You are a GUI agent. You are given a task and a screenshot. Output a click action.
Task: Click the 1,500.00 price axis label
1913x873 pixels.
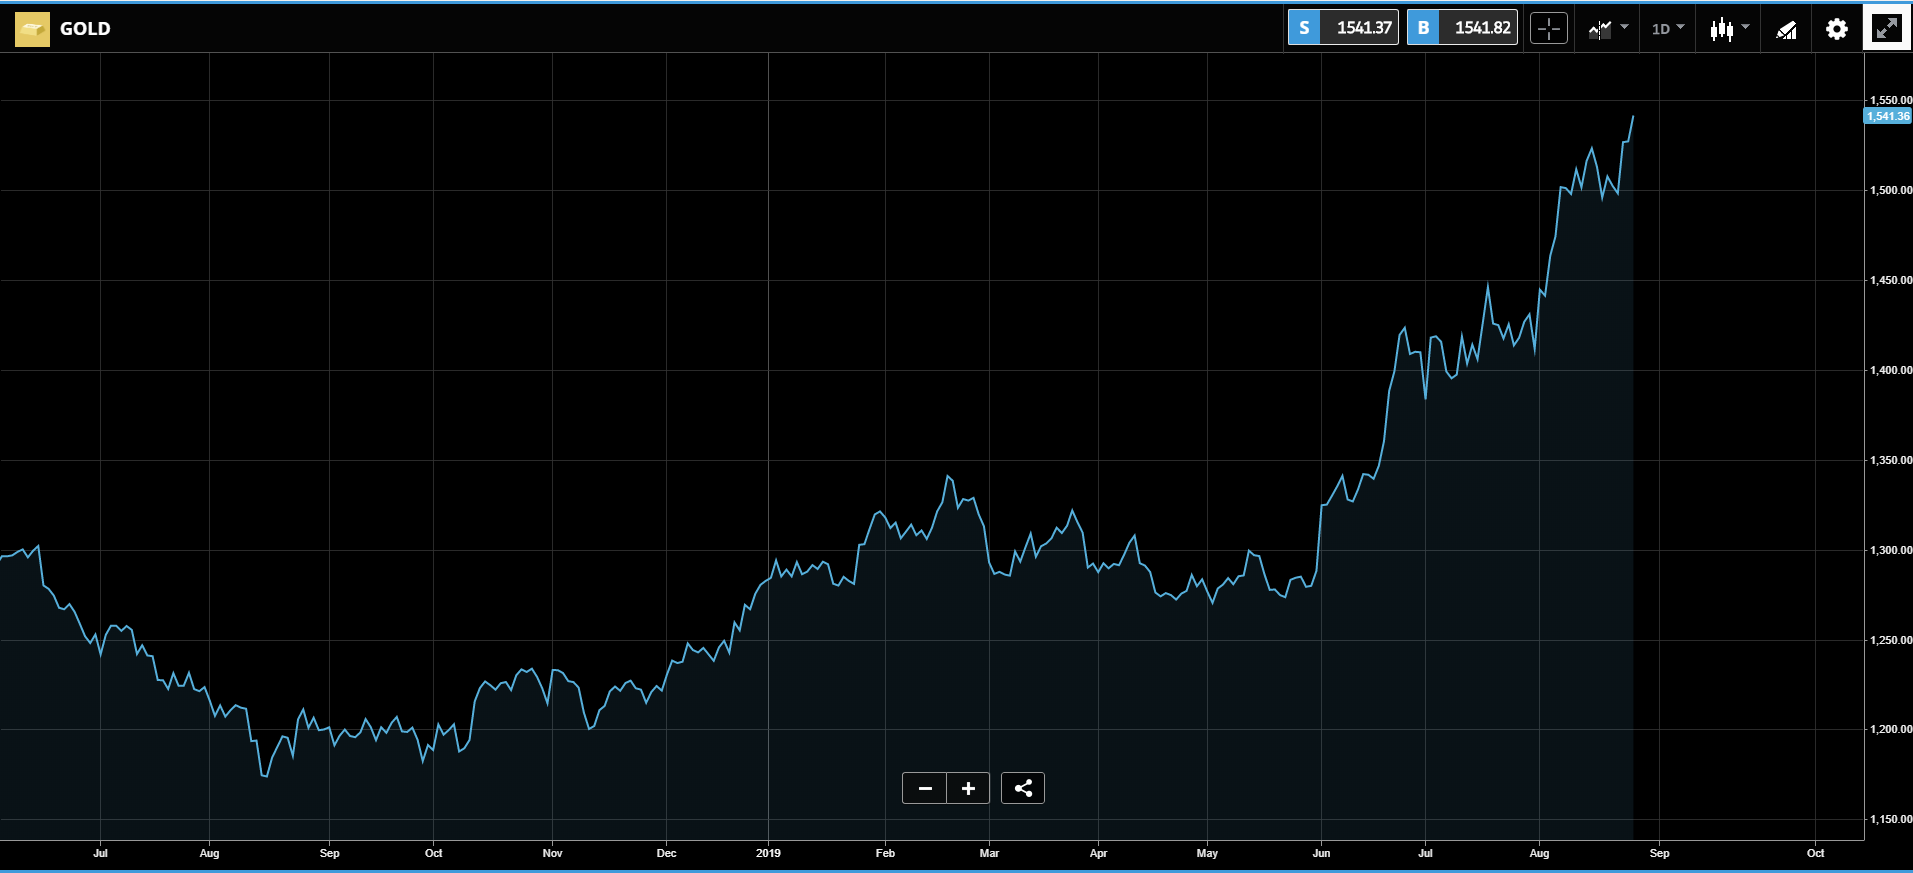pyautogui.click(x=1890, y=190)
